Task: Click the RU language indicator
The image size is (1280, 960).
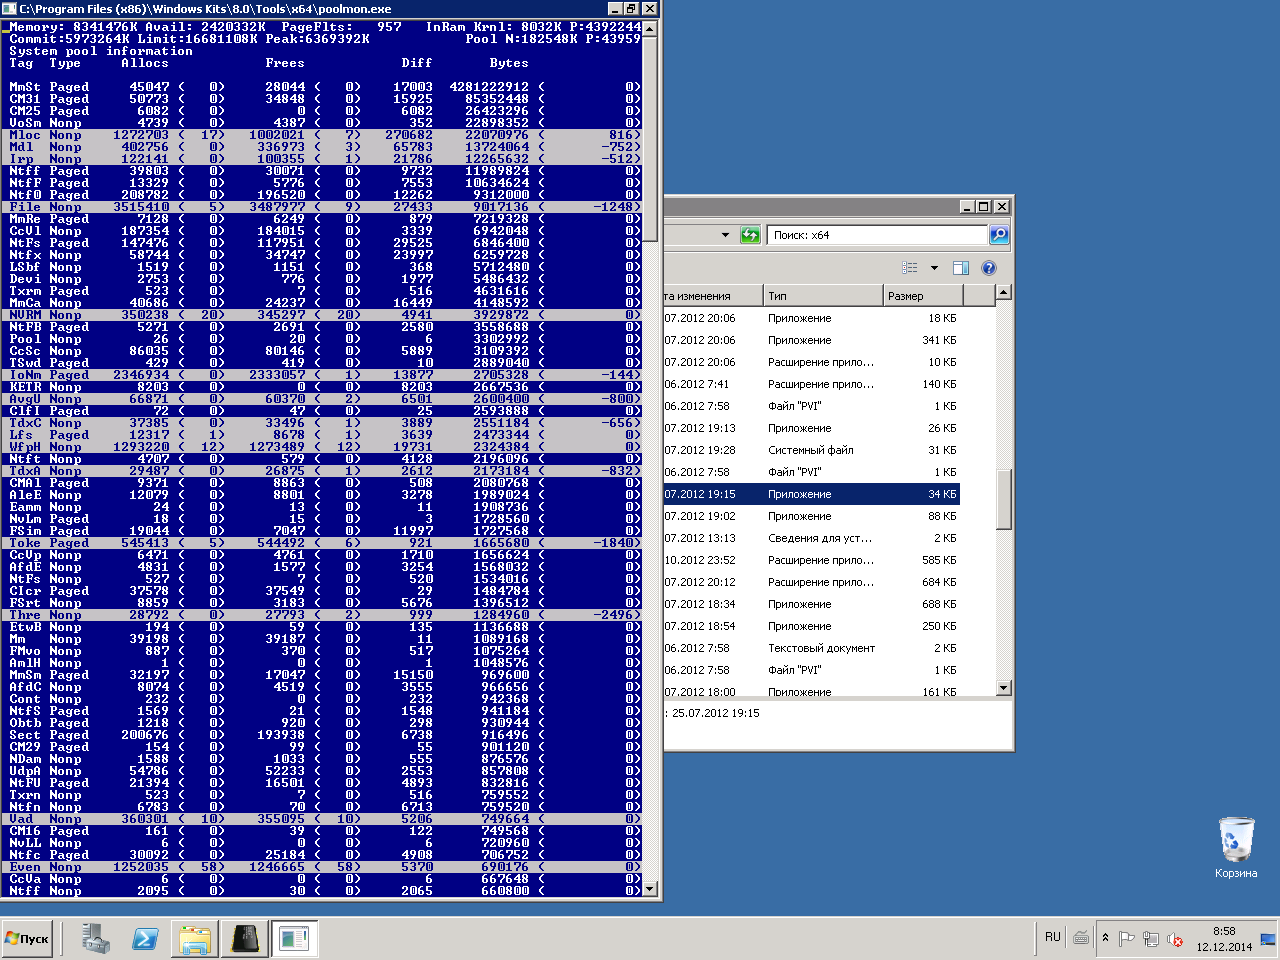Action: pyautogui.click(x=1053, y=937)
